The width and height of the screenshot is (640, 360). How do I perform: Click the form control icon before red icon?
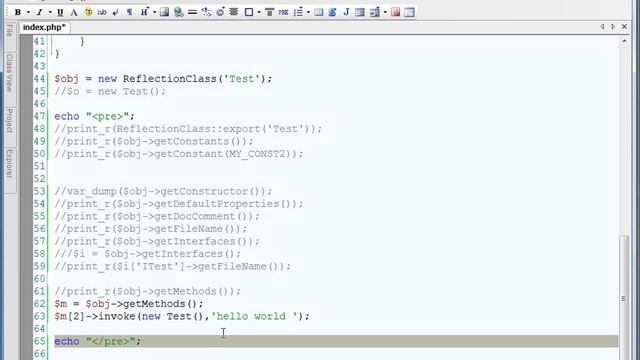tap(375, 12)
